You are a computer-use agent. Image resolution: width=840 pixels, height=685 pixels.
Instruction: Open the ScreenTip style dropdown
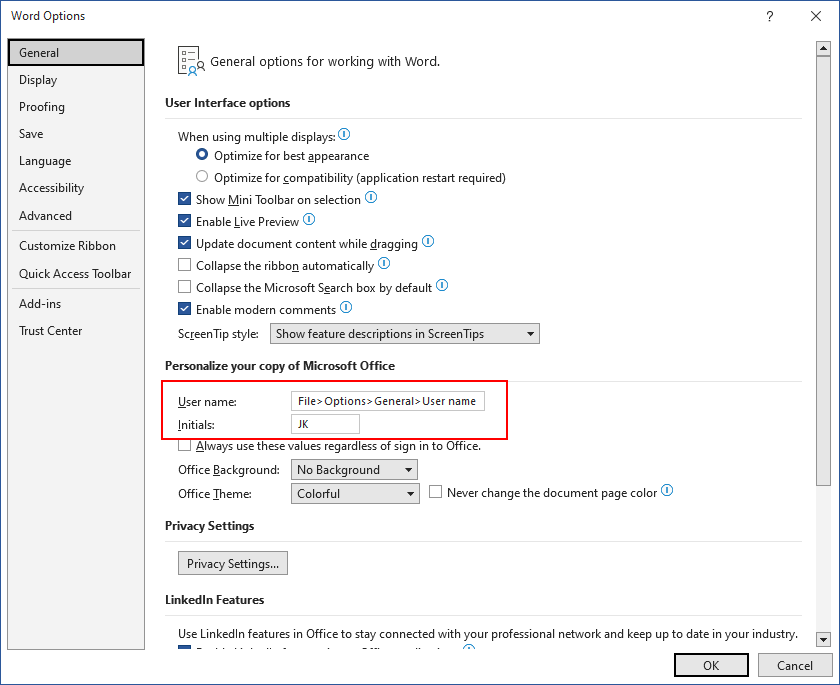(x=404, y=334)
